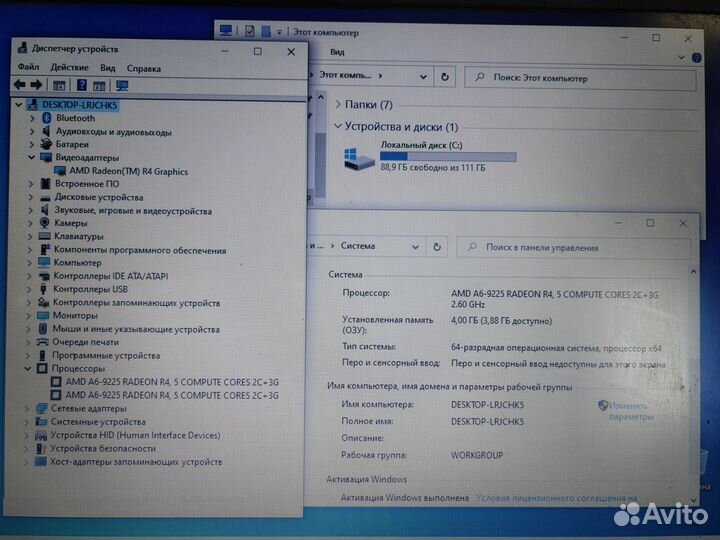Click the Поиск в панели управления field
Image resolution: width=720 pixels, height=540 pixels.
574,248
